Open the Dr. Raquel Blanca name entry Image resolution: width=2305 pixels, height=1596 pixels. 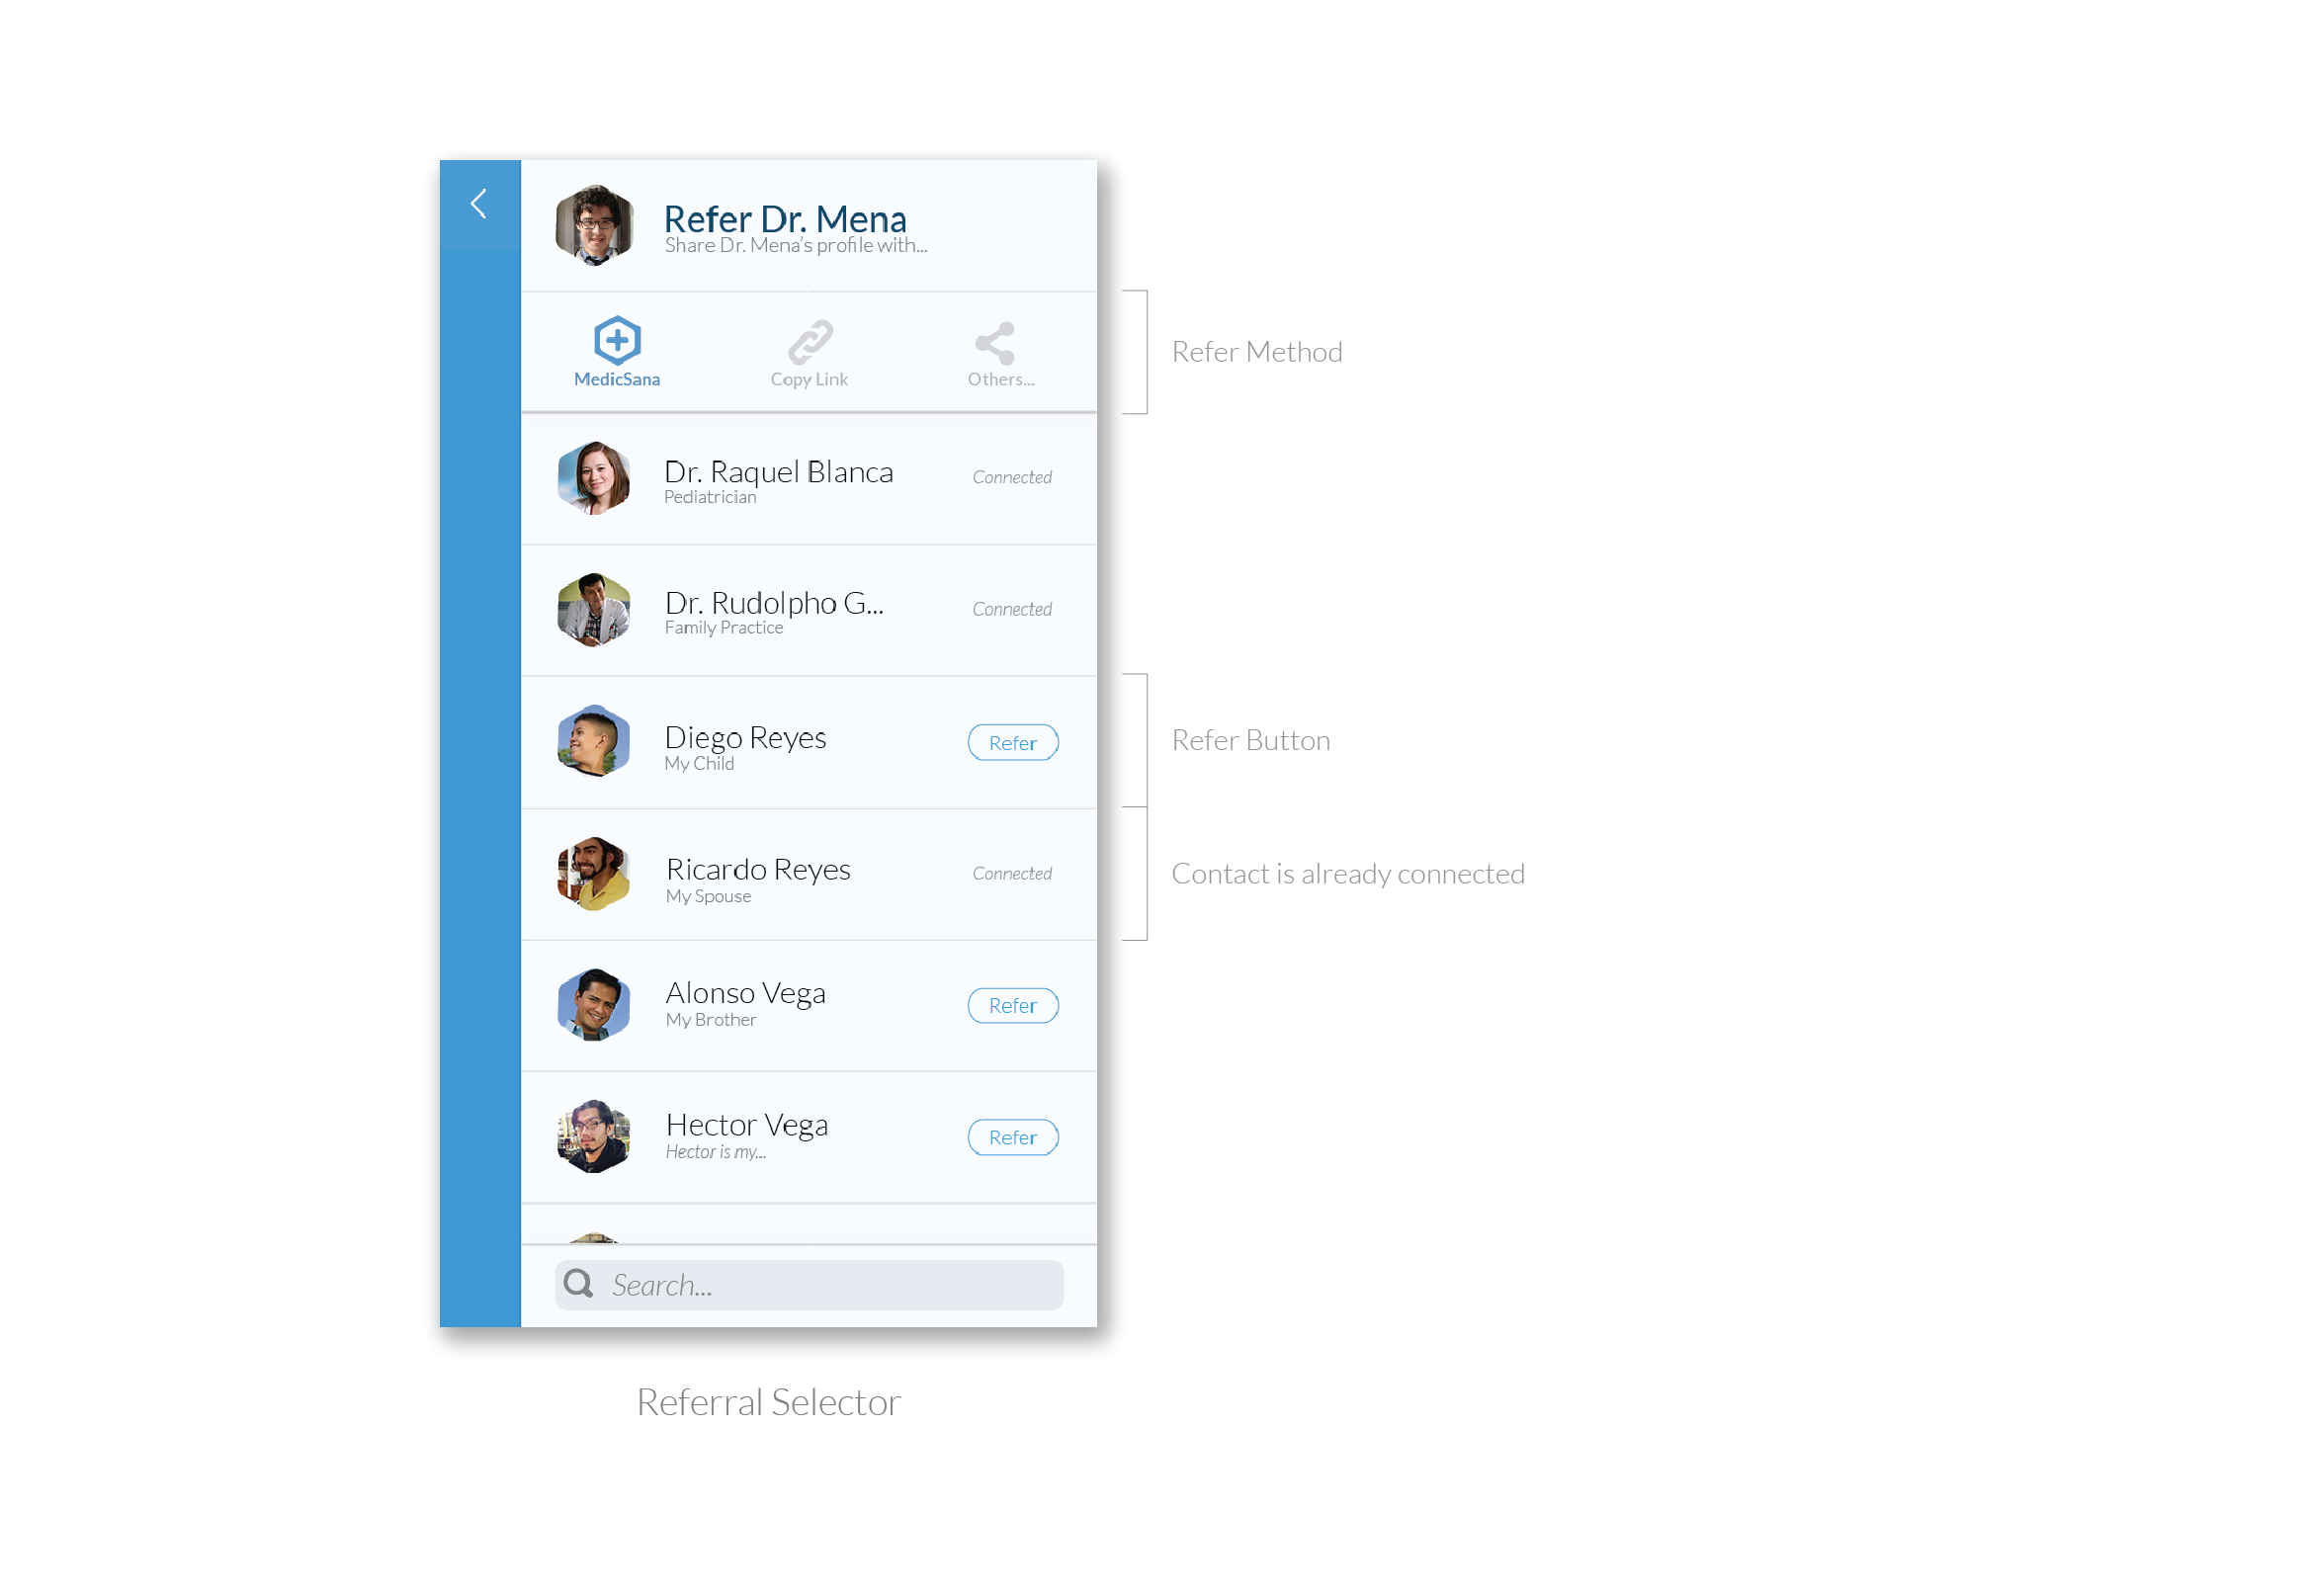coord(778,472)
